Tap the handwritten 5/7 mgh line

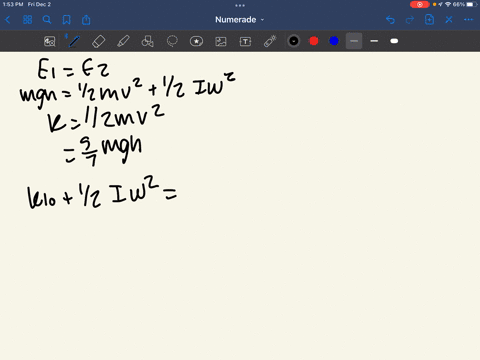click(x=103, y=151)
